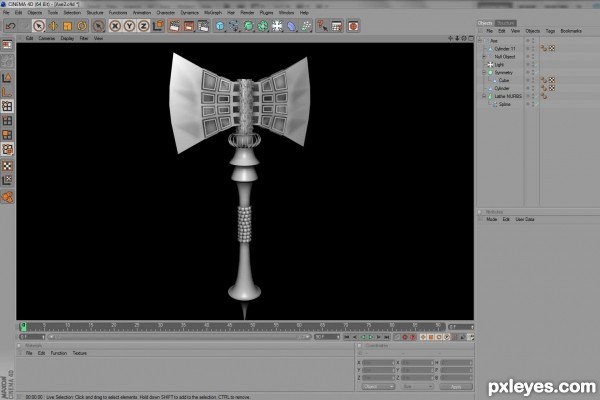Open the Size mode dropdown

[x=417, y=387]
